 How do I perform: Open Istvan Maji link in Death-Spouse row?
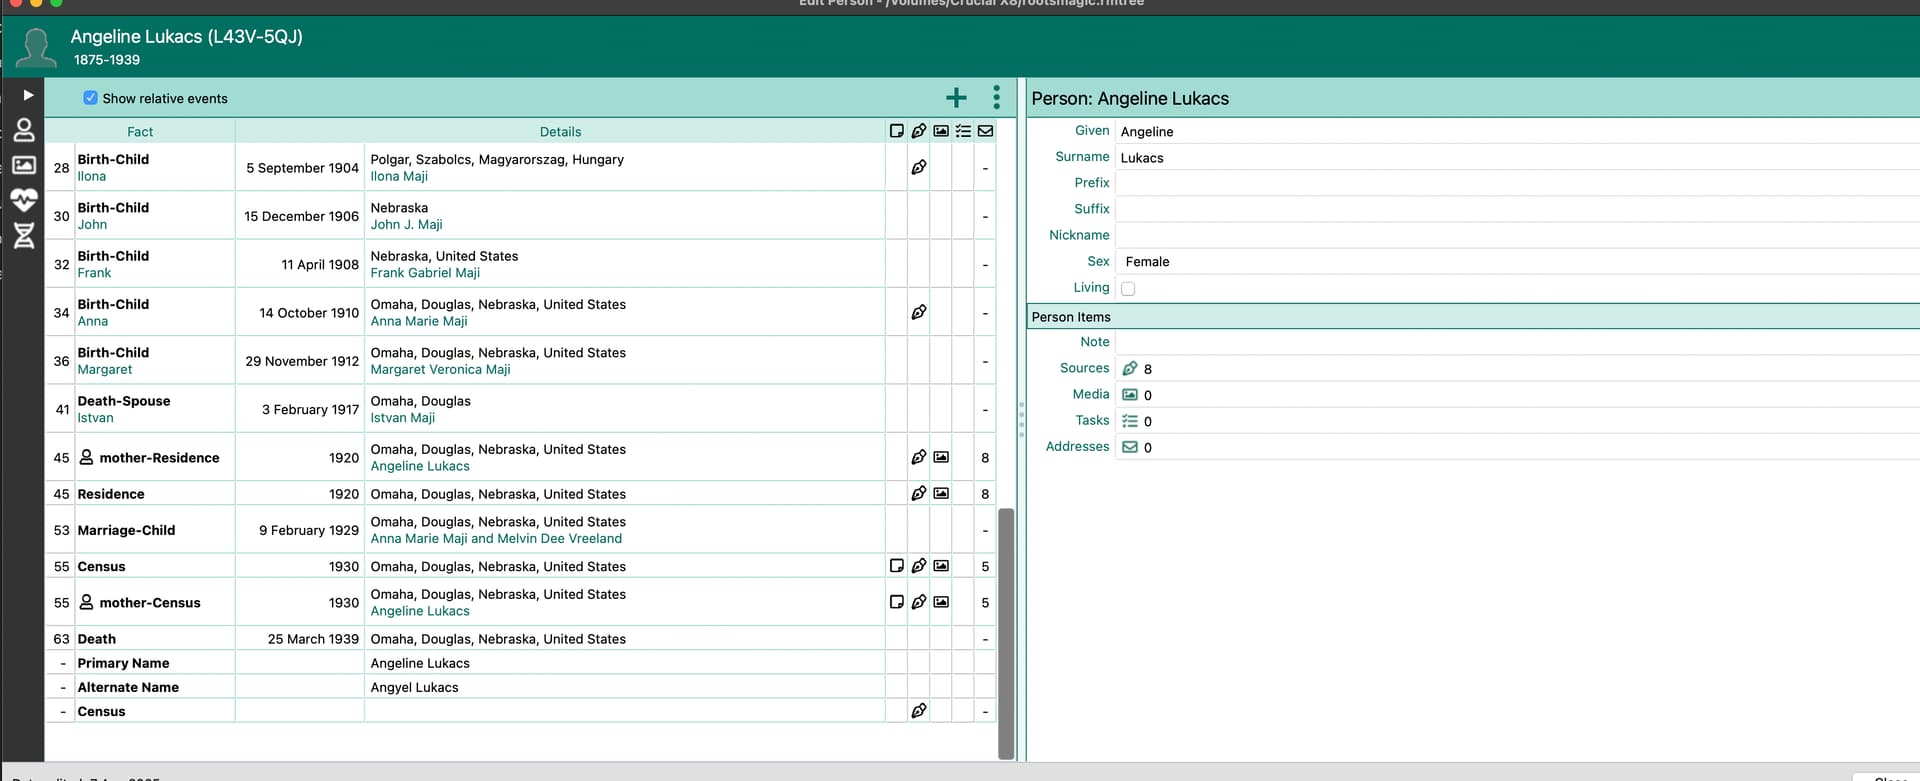[402, 418]
